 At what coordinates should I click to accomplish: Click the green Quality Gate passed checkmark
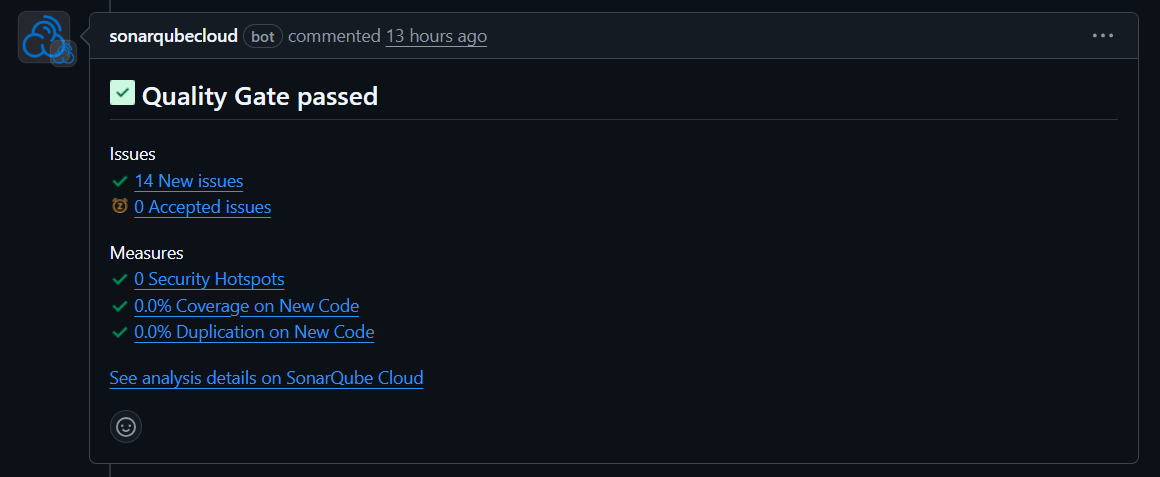[122, 94]
